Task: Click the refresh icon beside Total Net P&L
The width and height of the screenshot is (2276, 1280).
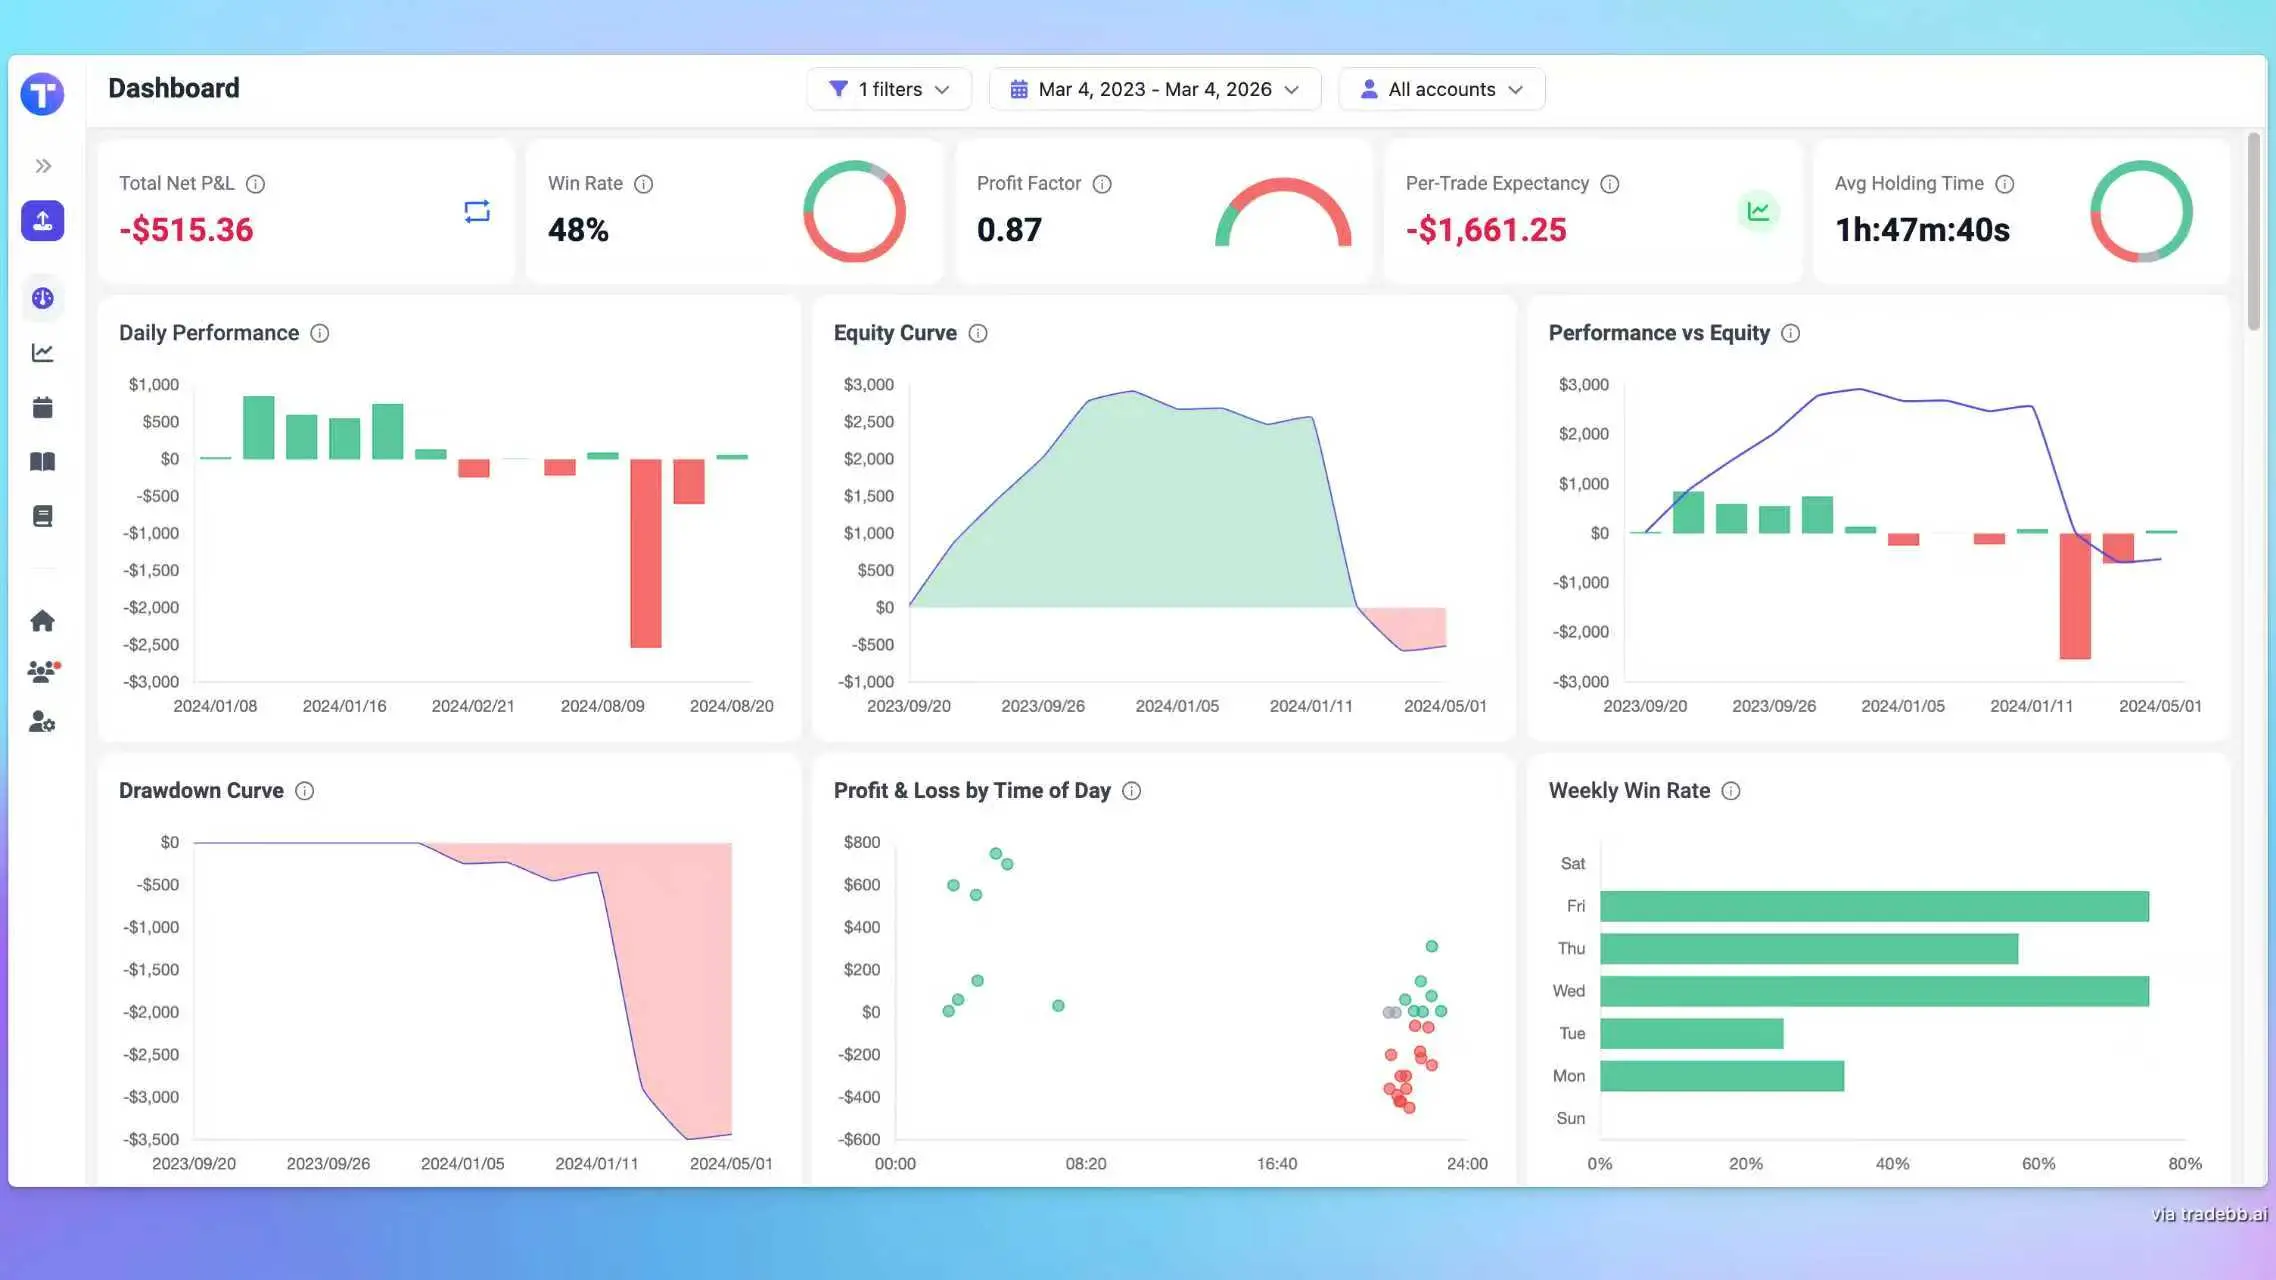Action: 477,211
